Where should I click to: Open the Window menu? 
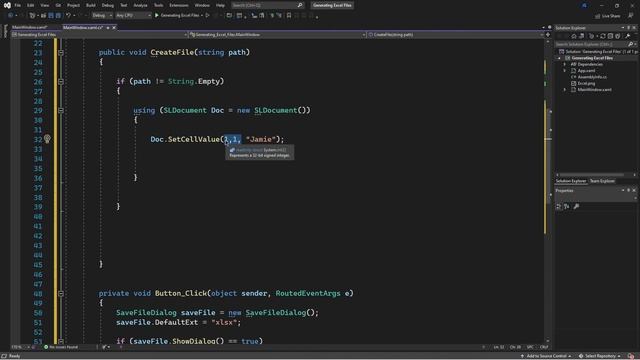202,5
